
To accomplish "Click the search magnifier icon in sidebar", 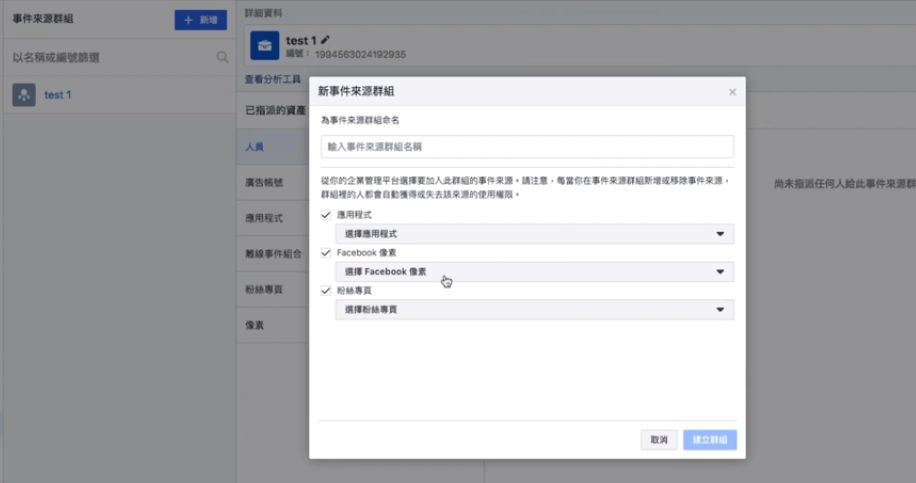I will (x=222, y=58).
